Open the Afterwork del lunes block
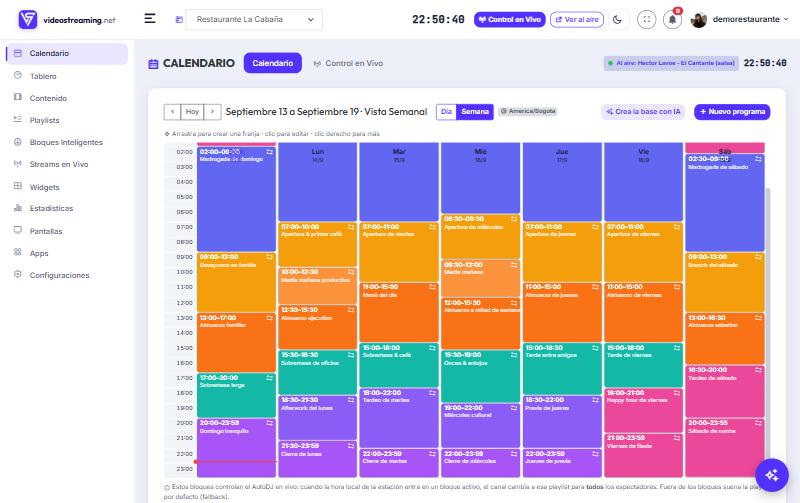 click(x=317, y=417)
